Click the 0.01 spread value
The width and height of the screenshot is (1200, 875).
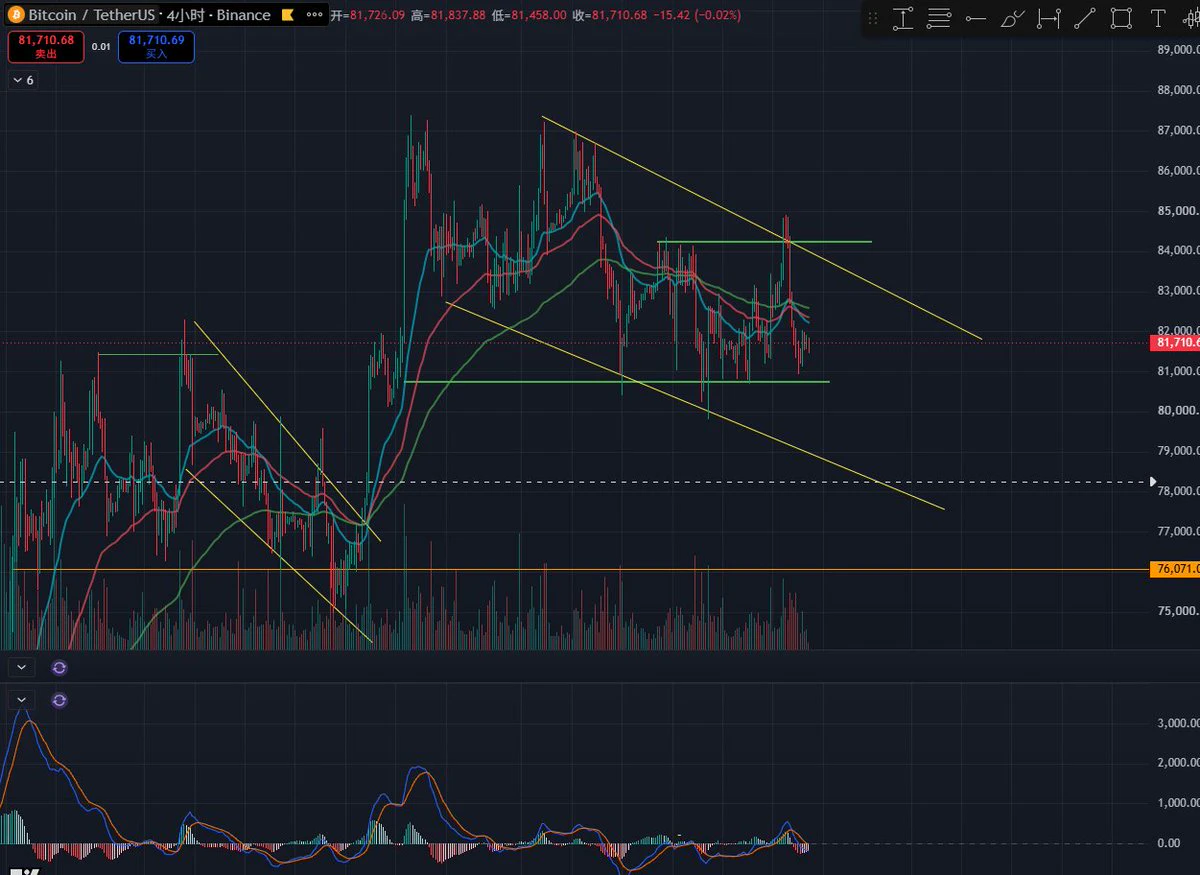101,47
